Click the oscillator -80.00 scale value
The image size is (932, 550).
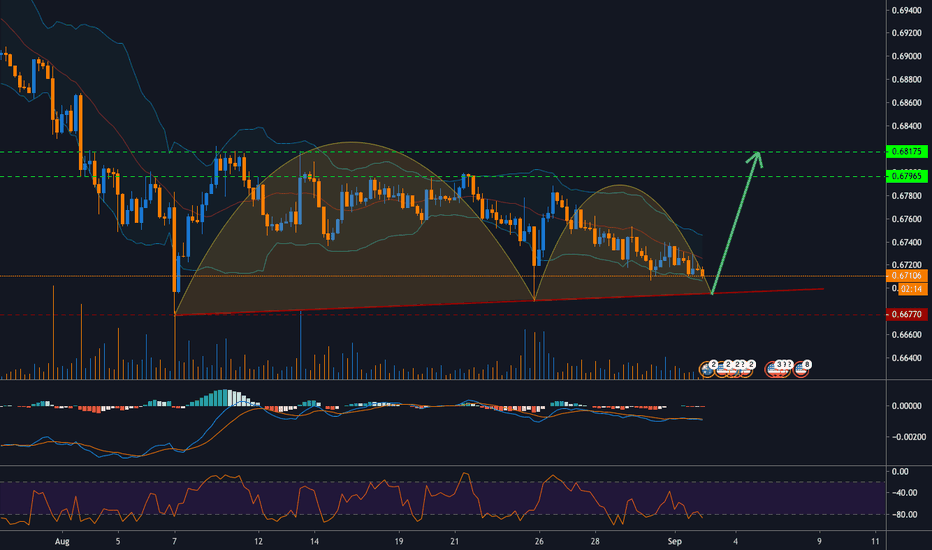tap(906, 515)
